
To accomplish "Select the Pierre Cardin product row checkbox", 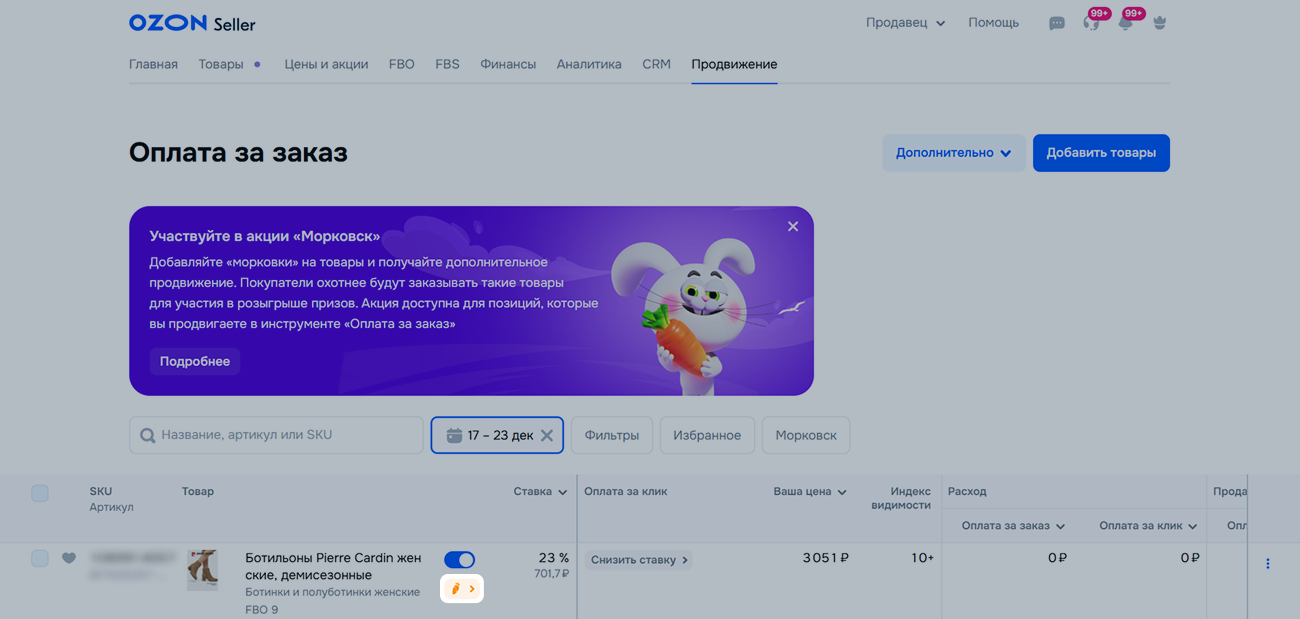I will [x=40, y=558].
